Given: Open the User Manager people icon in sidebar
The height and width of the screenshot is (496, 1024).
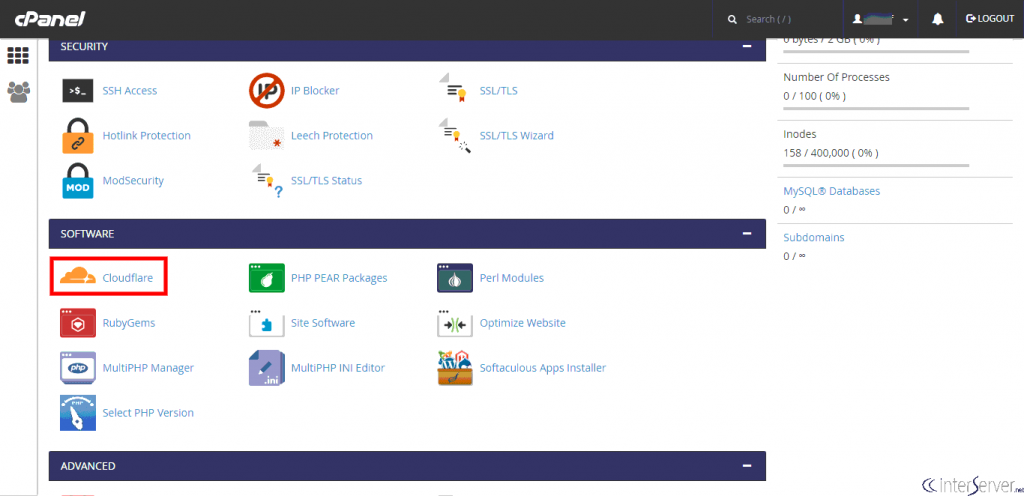Looking at the screenshot, I should [x=18, y=92].
